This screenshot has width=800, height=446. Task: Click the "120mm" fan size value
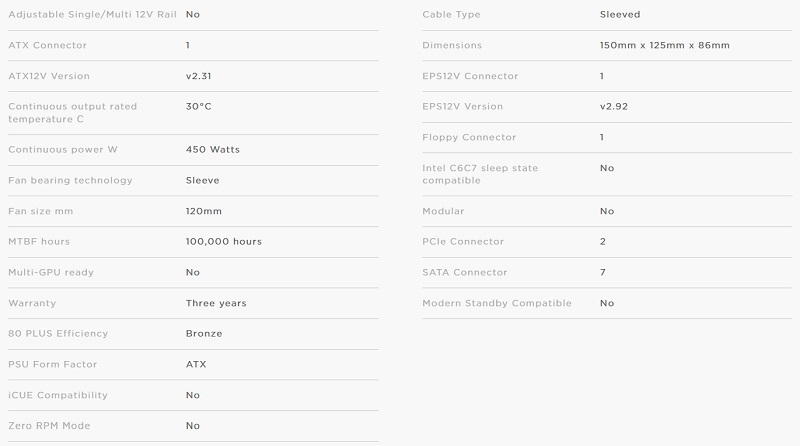pyautogui.click(x=204, y=211)
